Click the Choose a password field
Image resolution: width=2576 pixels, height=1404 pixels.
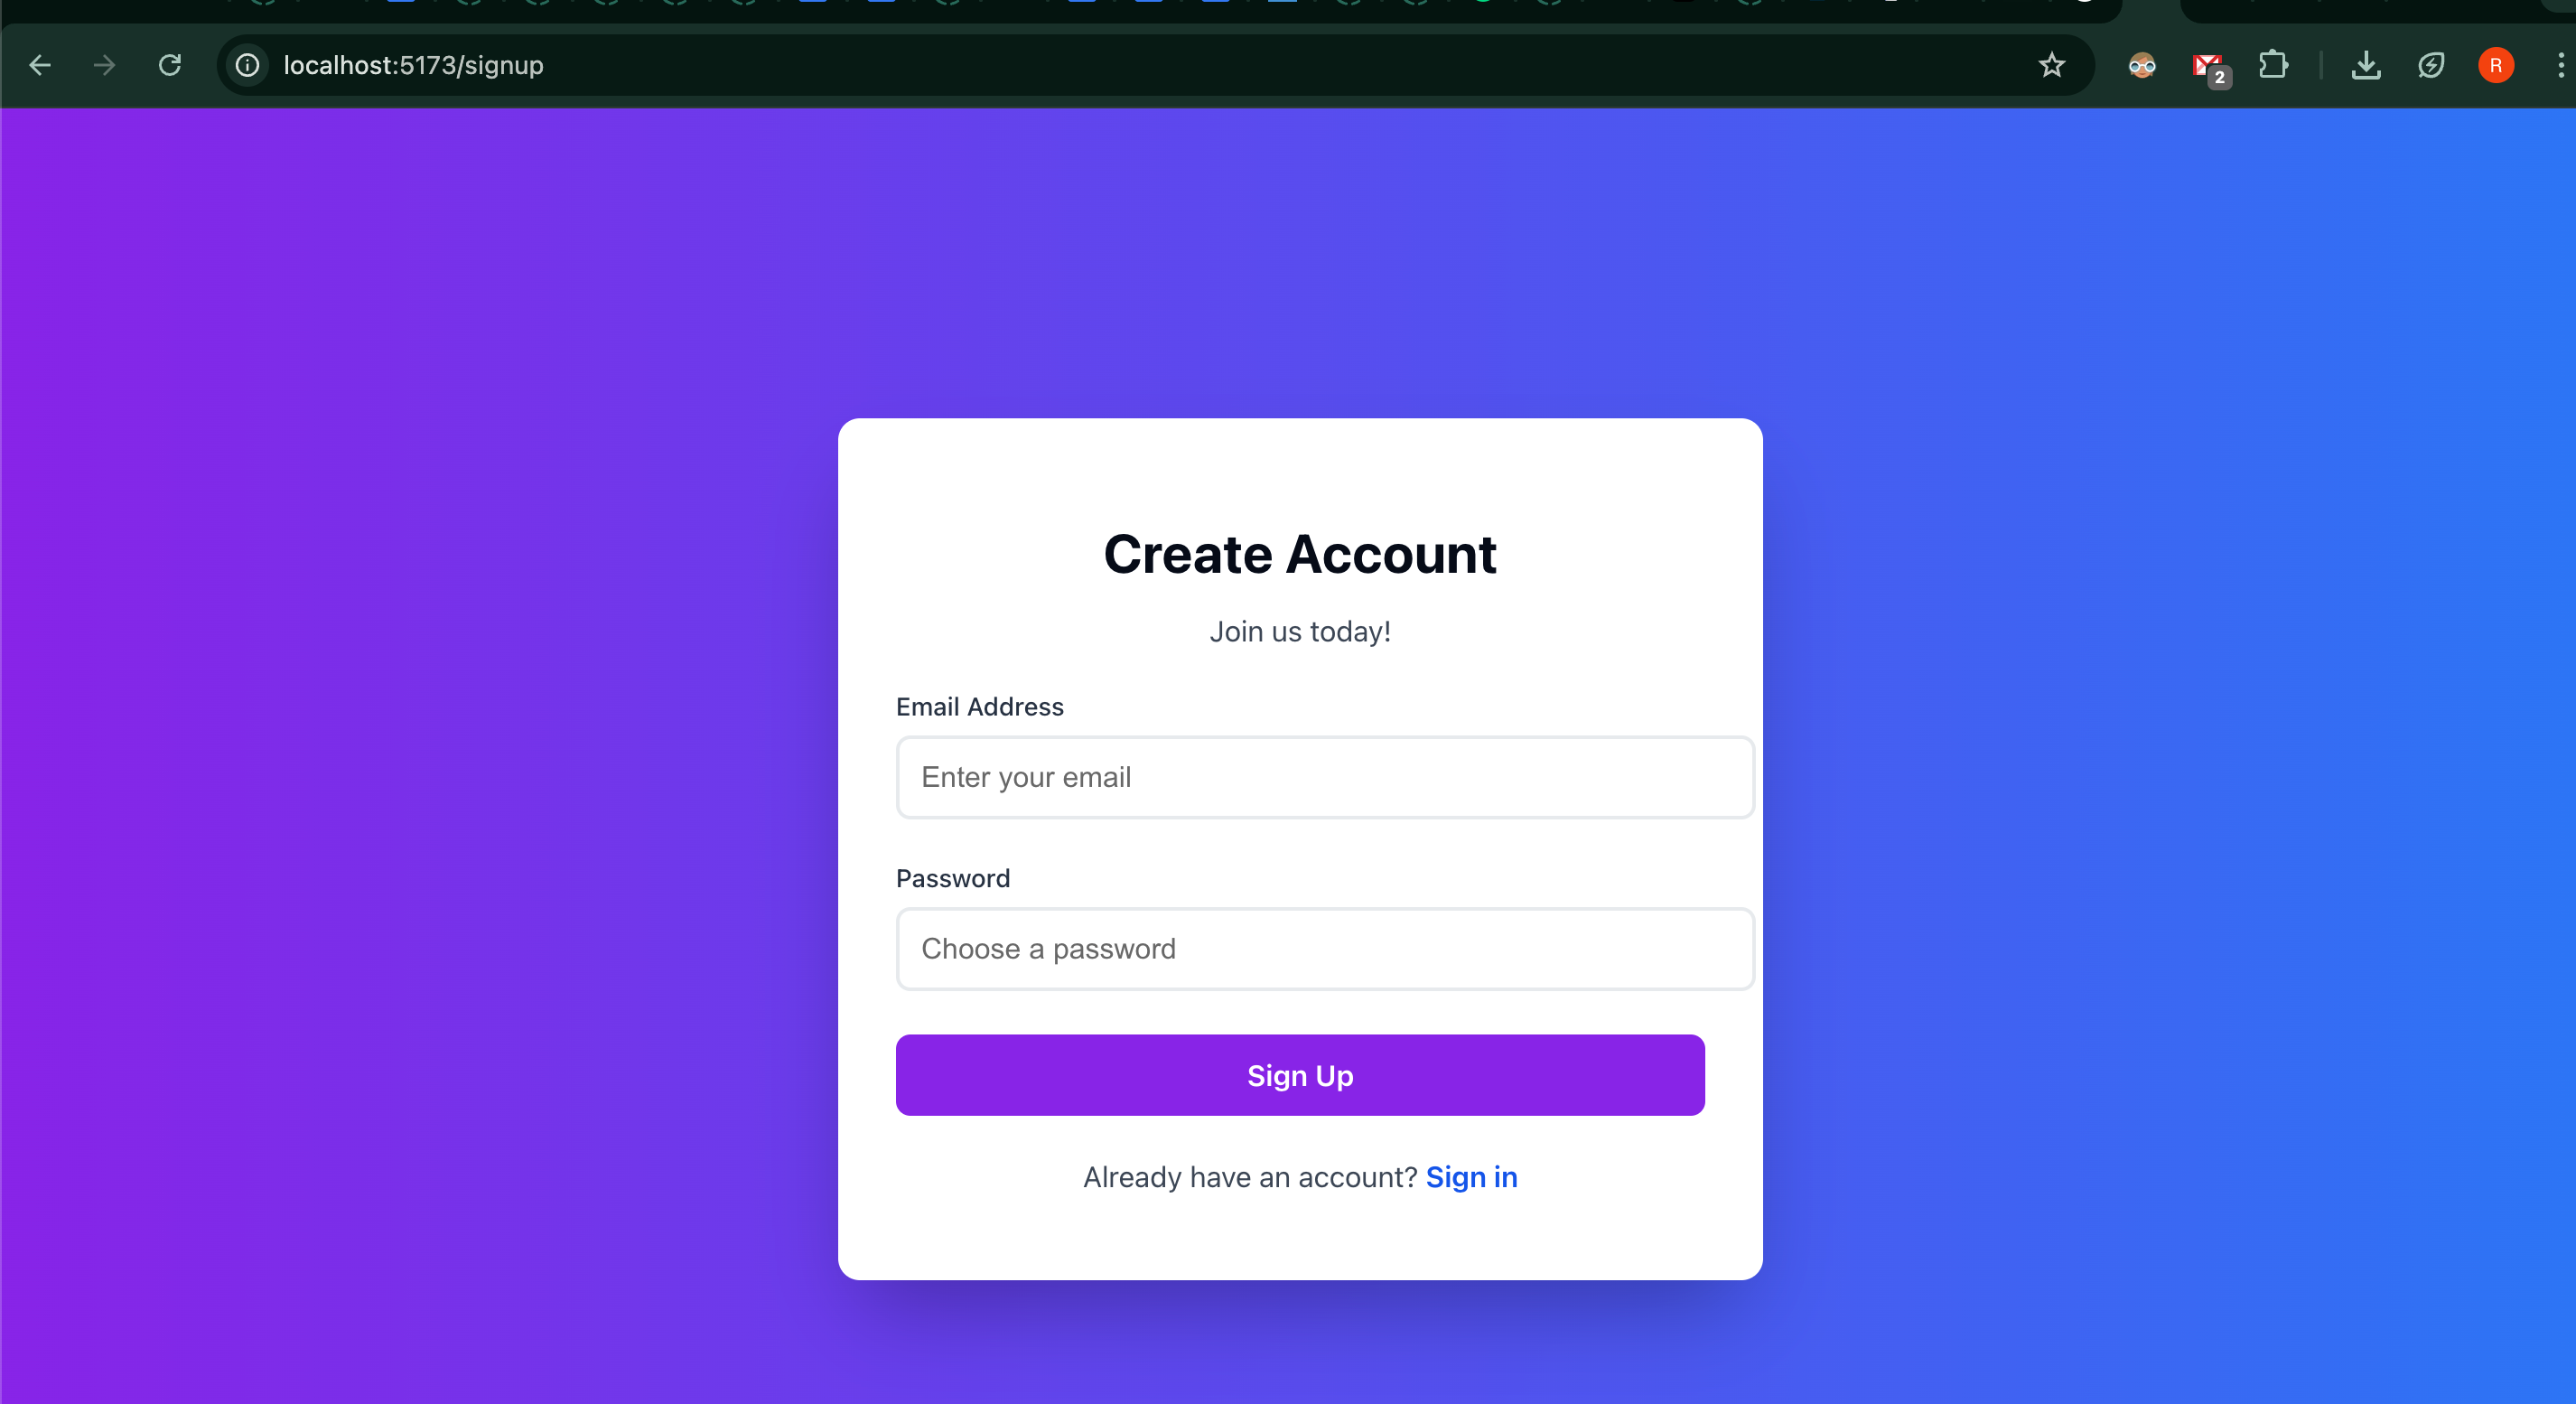[1325, 949]
